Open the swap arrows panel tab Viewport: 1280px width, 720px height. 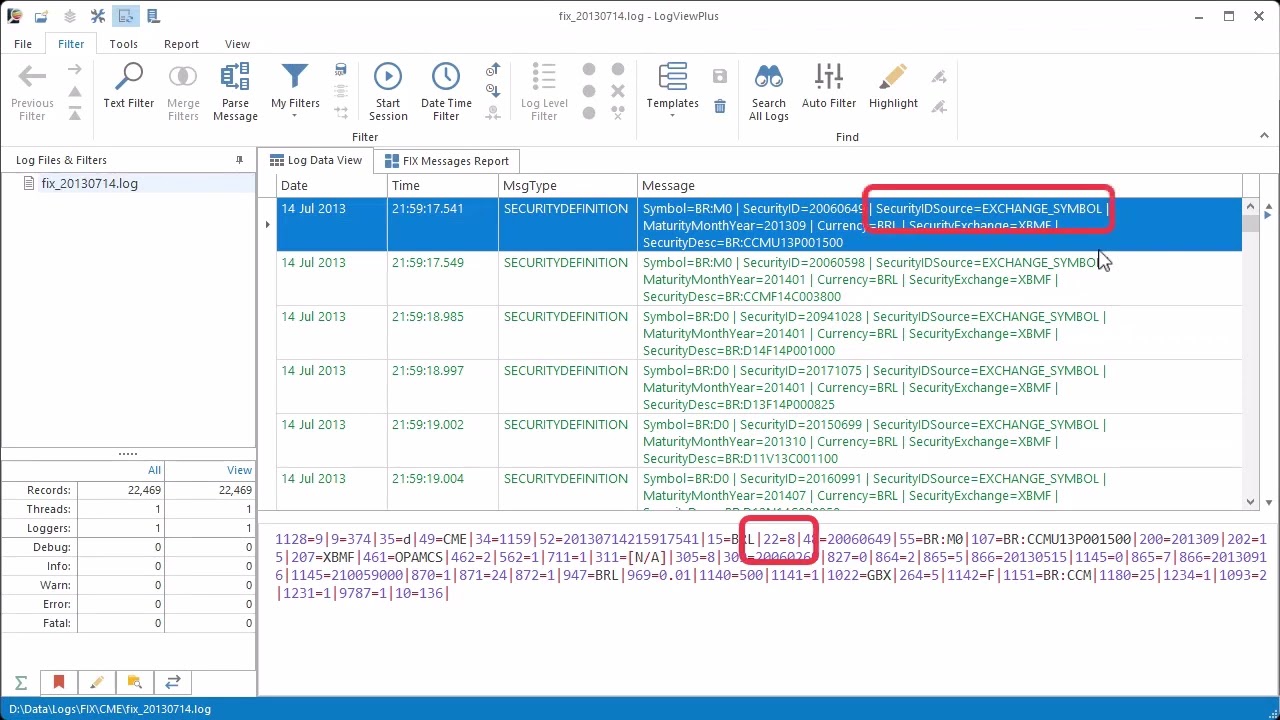coord(173,682)
